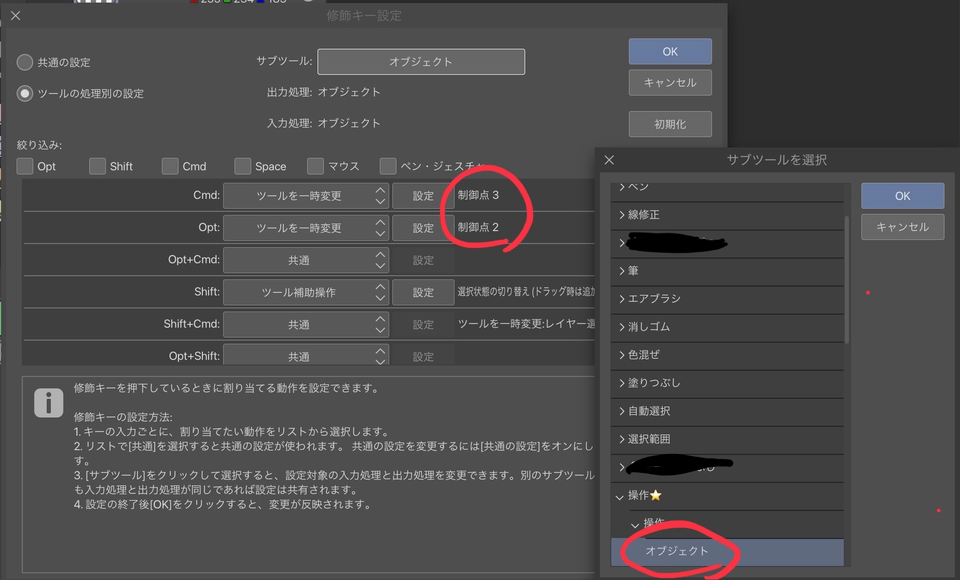
Task: Click the サブツール オブジェクト button
Action: tap(421, 62)
